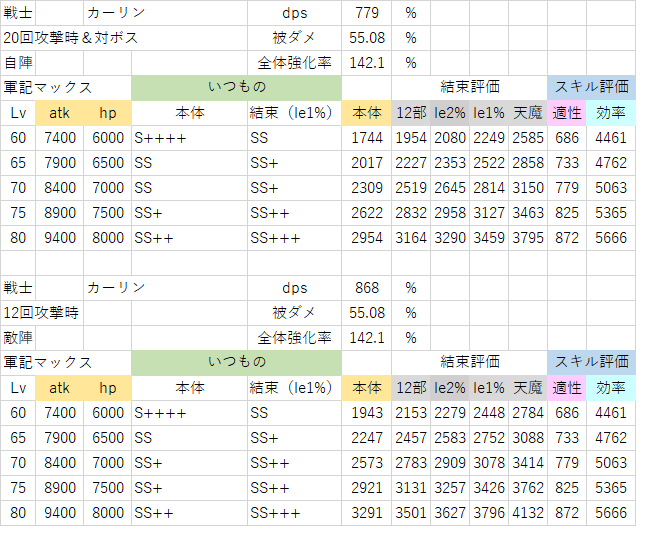Screen dimensions: 652x544
Task: Click the cell showing 3501
Action: (x=411, y=513)
